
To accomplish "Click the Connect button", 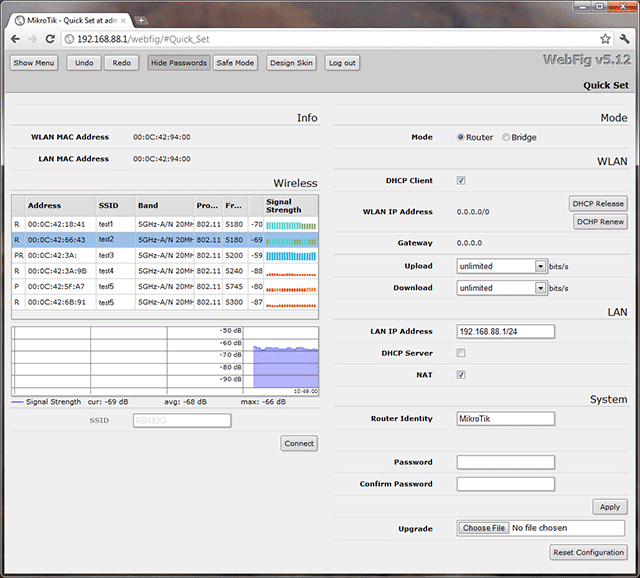I will click(x=299, y=444).
